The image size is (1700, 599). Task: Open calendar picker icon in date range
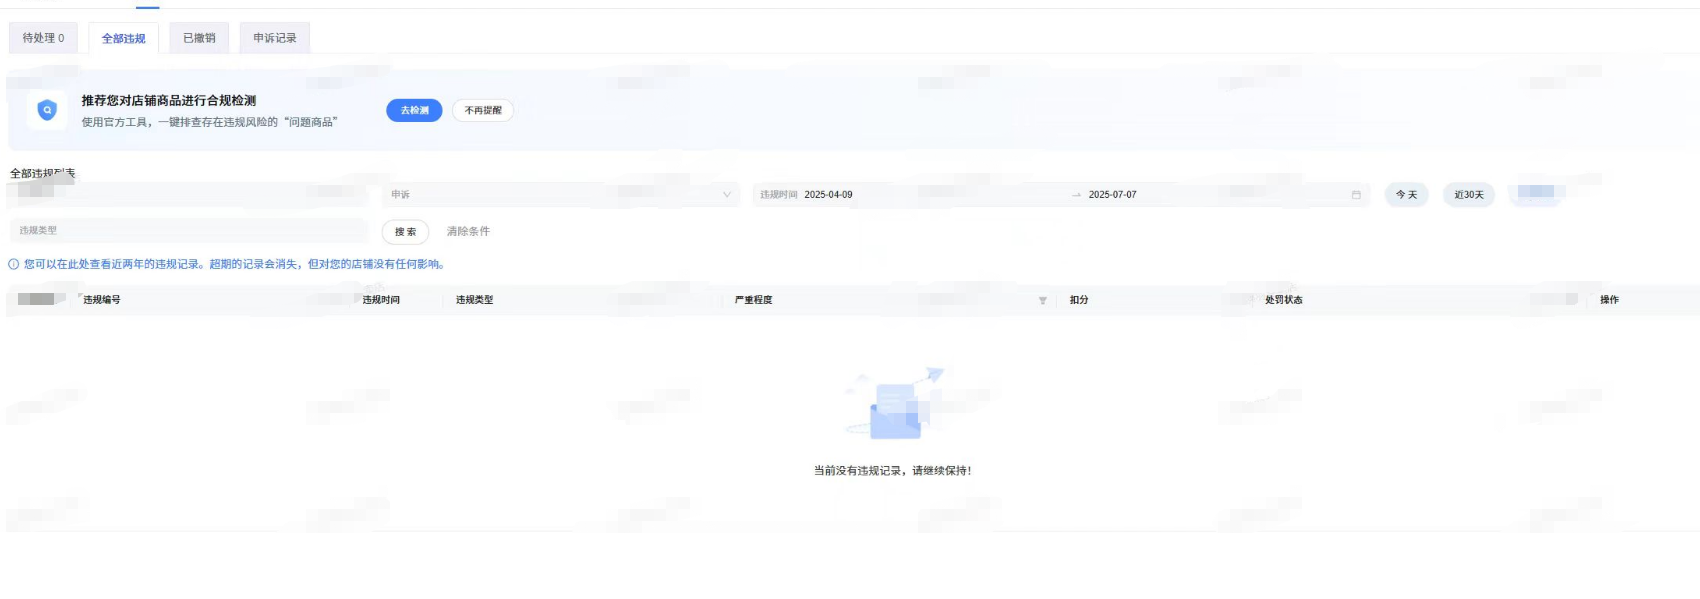click(1356, 194)
